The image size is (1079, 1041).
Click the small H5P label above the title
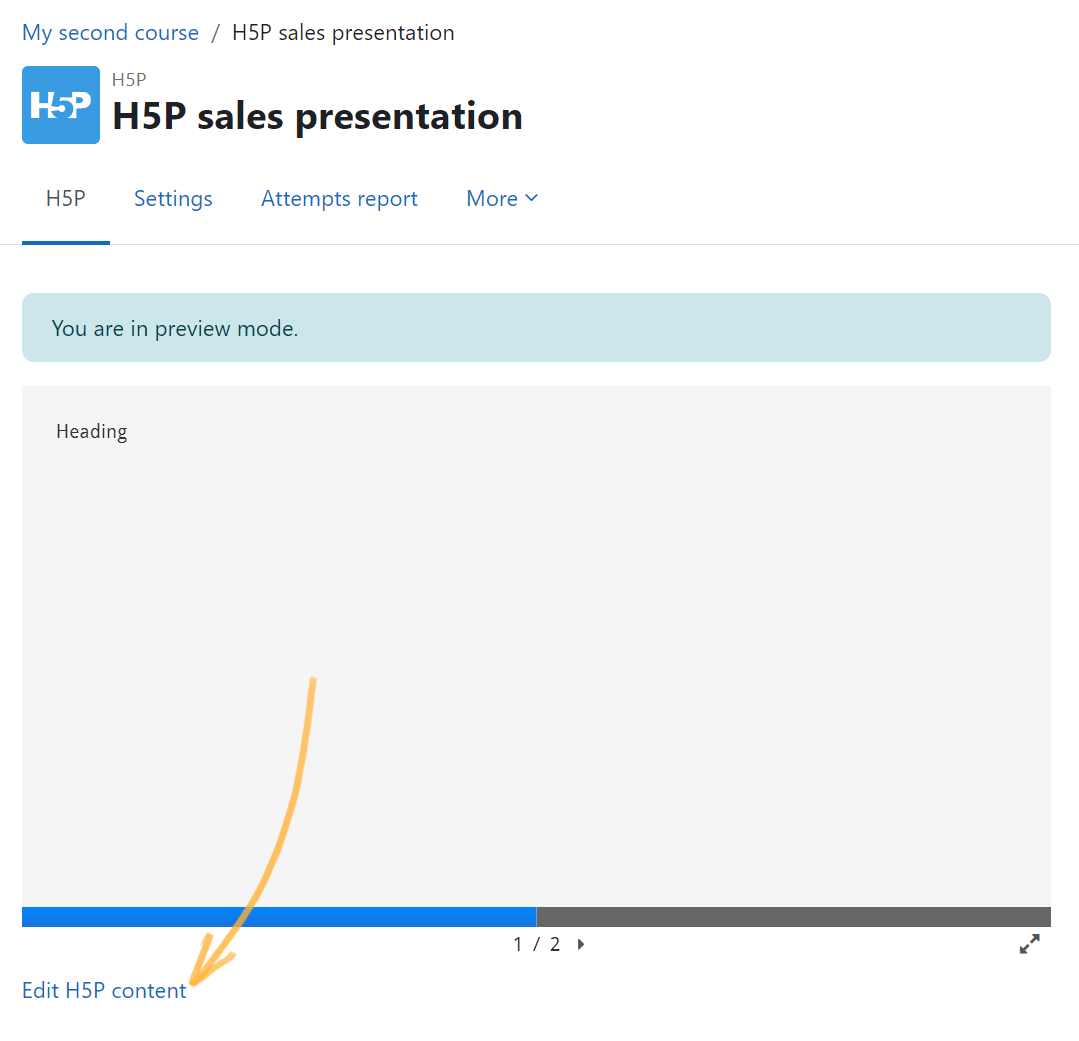129,80
